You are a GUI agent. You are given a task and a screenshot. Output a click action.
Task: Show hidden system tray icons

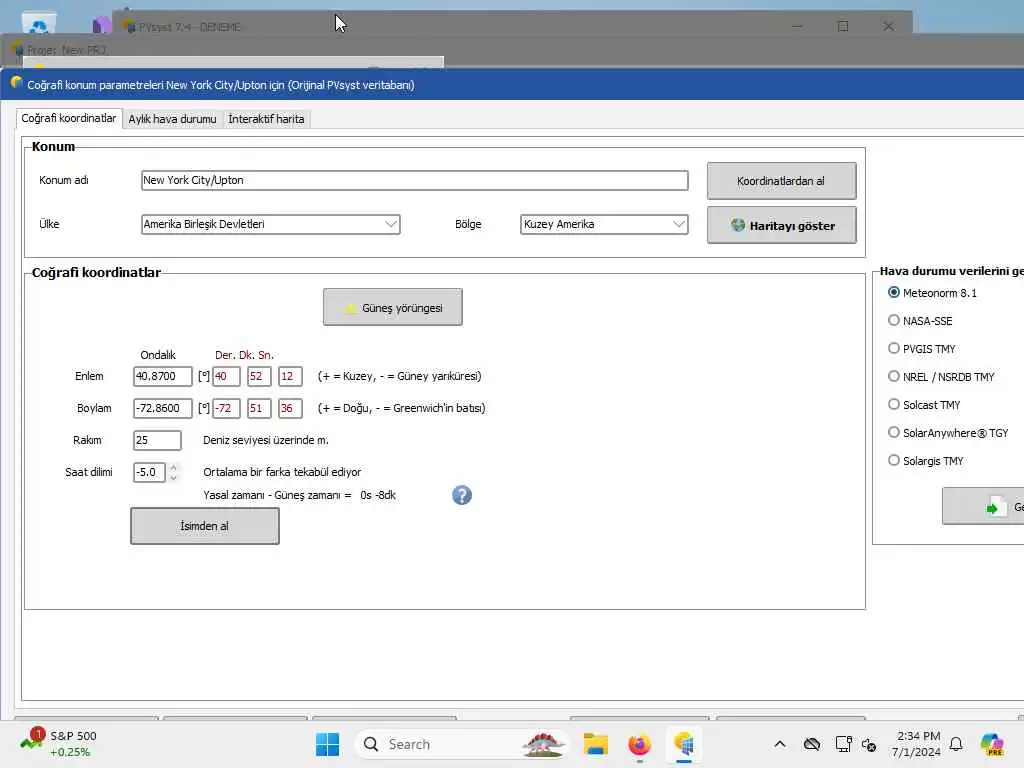[x=780, y=744]
